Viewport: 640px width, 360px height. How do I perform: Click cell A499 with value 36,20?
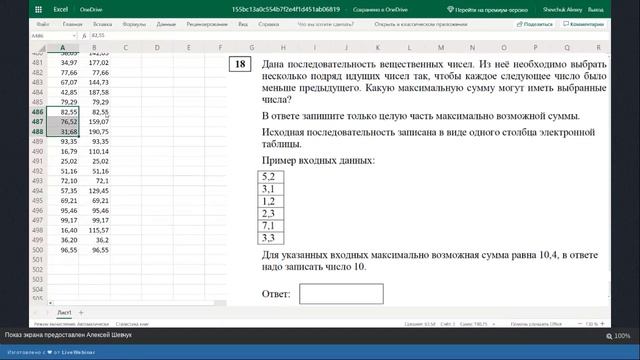tap(63, 240)
